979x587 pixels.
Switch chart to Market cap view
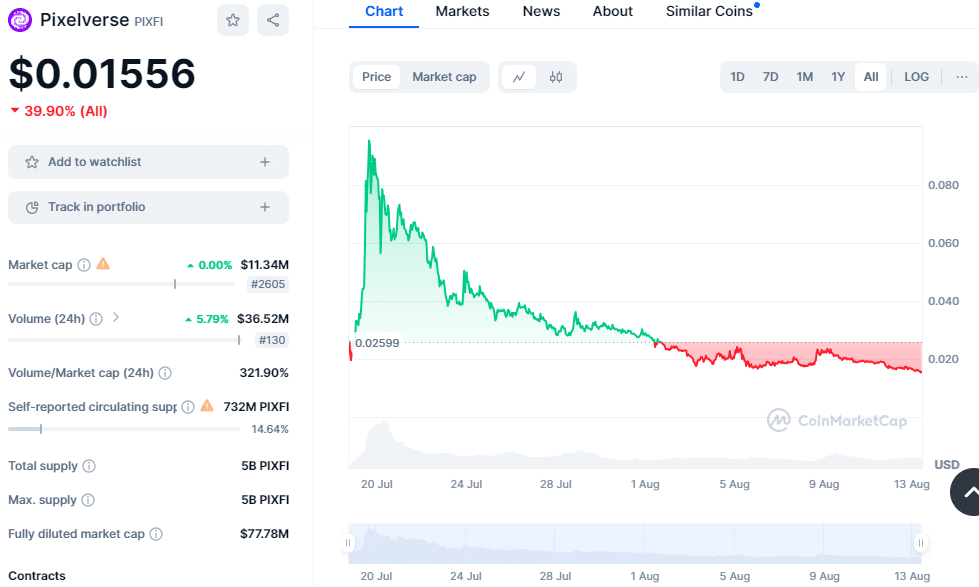tap(445, 77)
